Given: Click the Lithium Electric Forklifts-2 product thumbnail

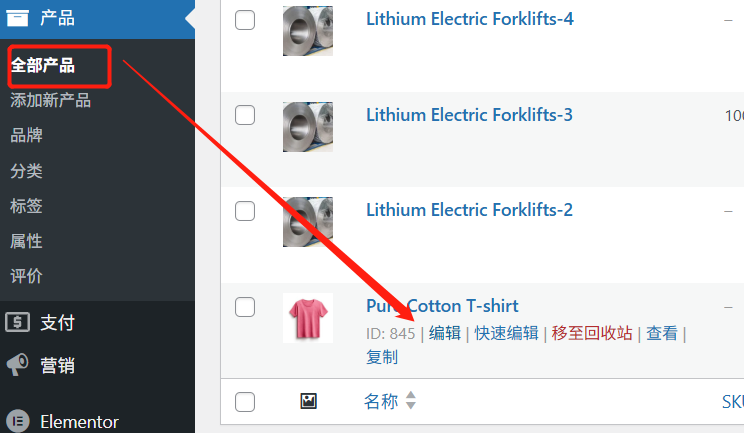Looking at the screenshot, I should point(308,221).
